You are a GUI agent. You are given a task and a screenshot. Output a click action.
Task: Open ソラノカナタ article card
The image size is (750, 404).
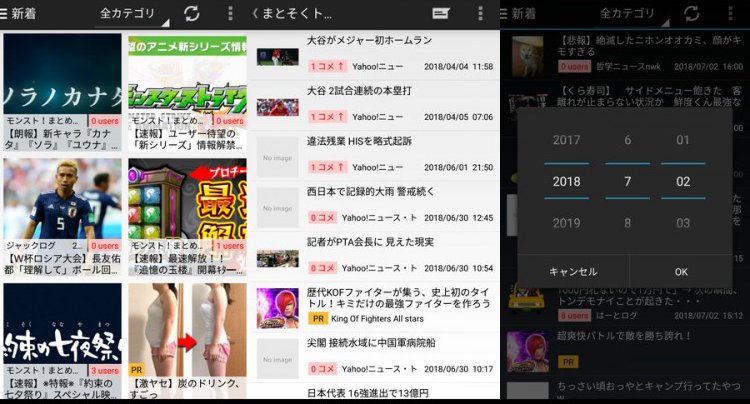(63, 92)
